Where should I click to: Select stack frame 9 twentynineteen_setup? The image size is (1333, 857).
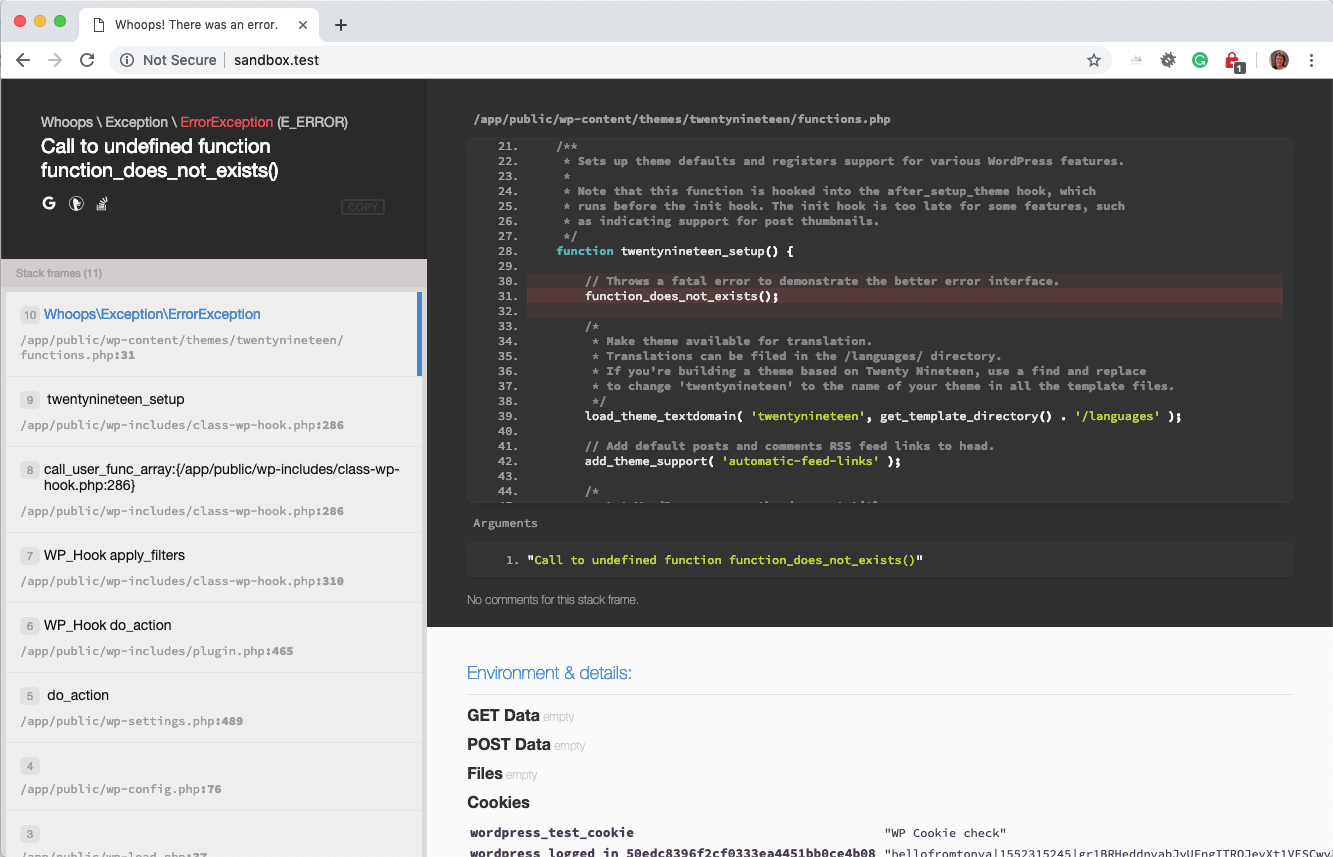[x=212, y=411]
